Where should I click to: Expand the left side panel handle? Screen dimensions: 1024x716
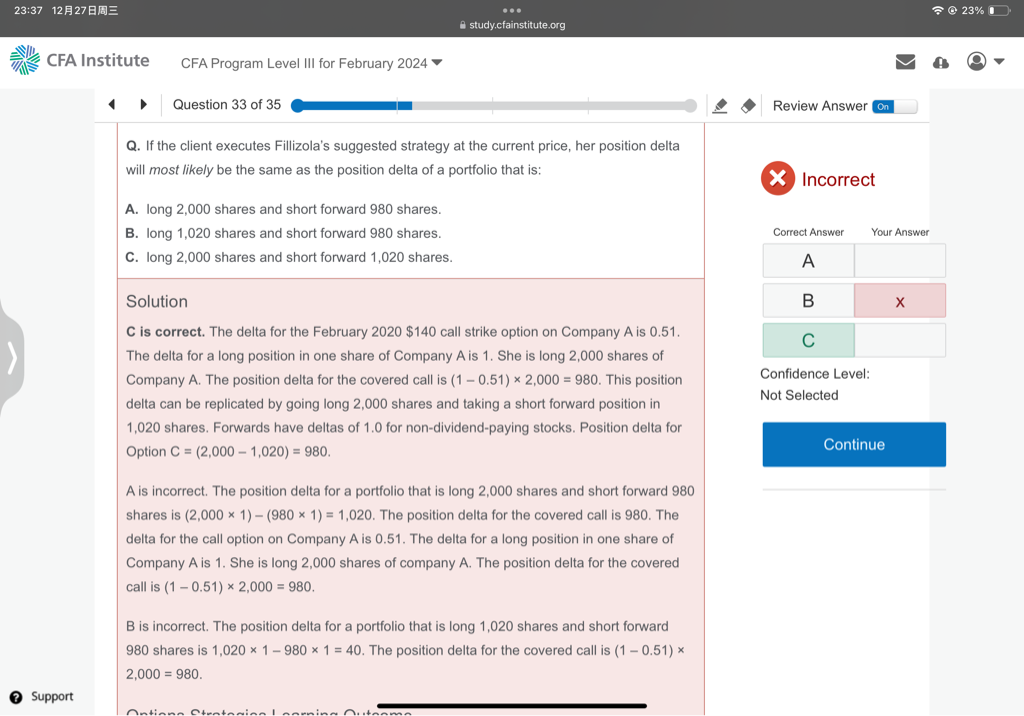(x=12, y=357)
